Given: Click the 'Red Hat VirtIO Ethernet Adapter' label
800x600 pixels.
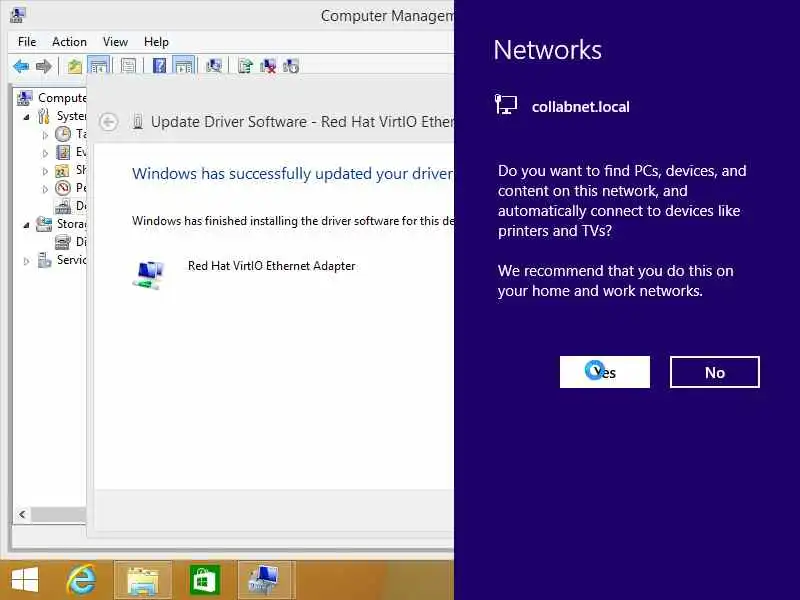Looking at the screenshot, I should tap(271, 266).
